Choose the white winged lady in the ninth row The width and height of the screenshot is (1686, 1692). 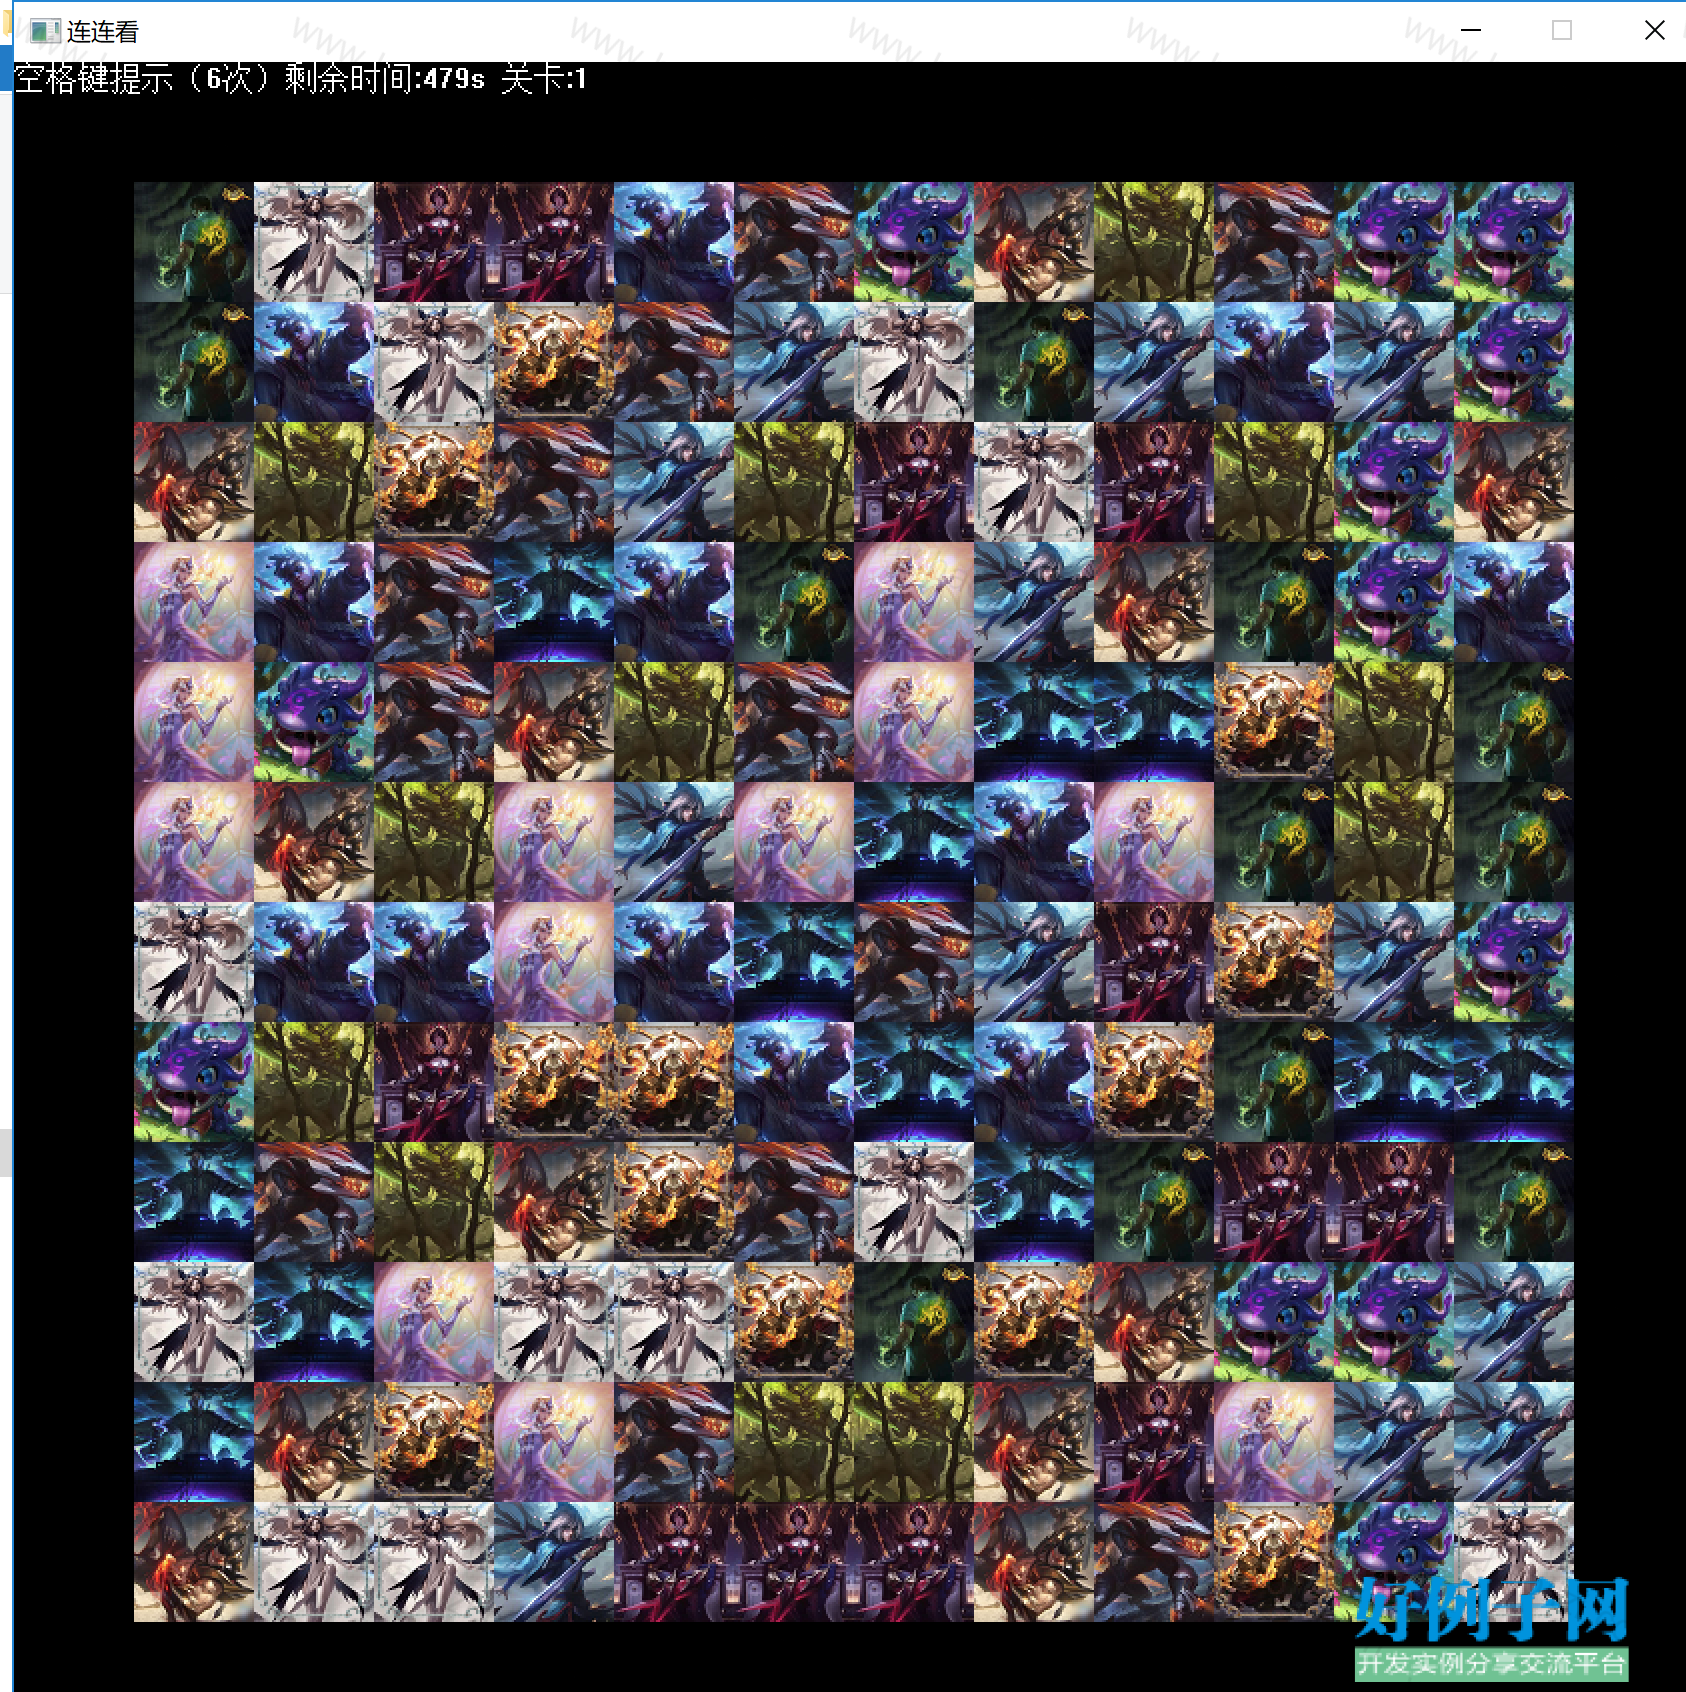914,1202
